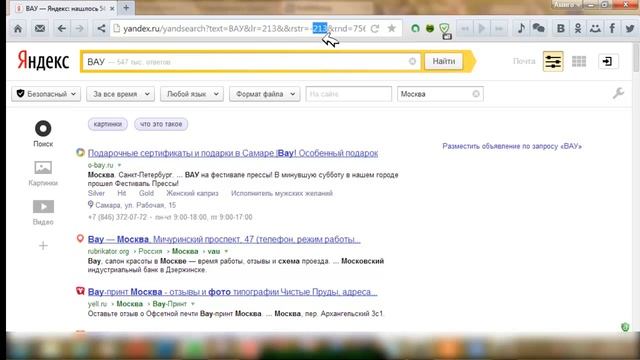The image size is (640, 360).
Task: Open the 'Женский каприз' sitelink
Action: [192, 193]
